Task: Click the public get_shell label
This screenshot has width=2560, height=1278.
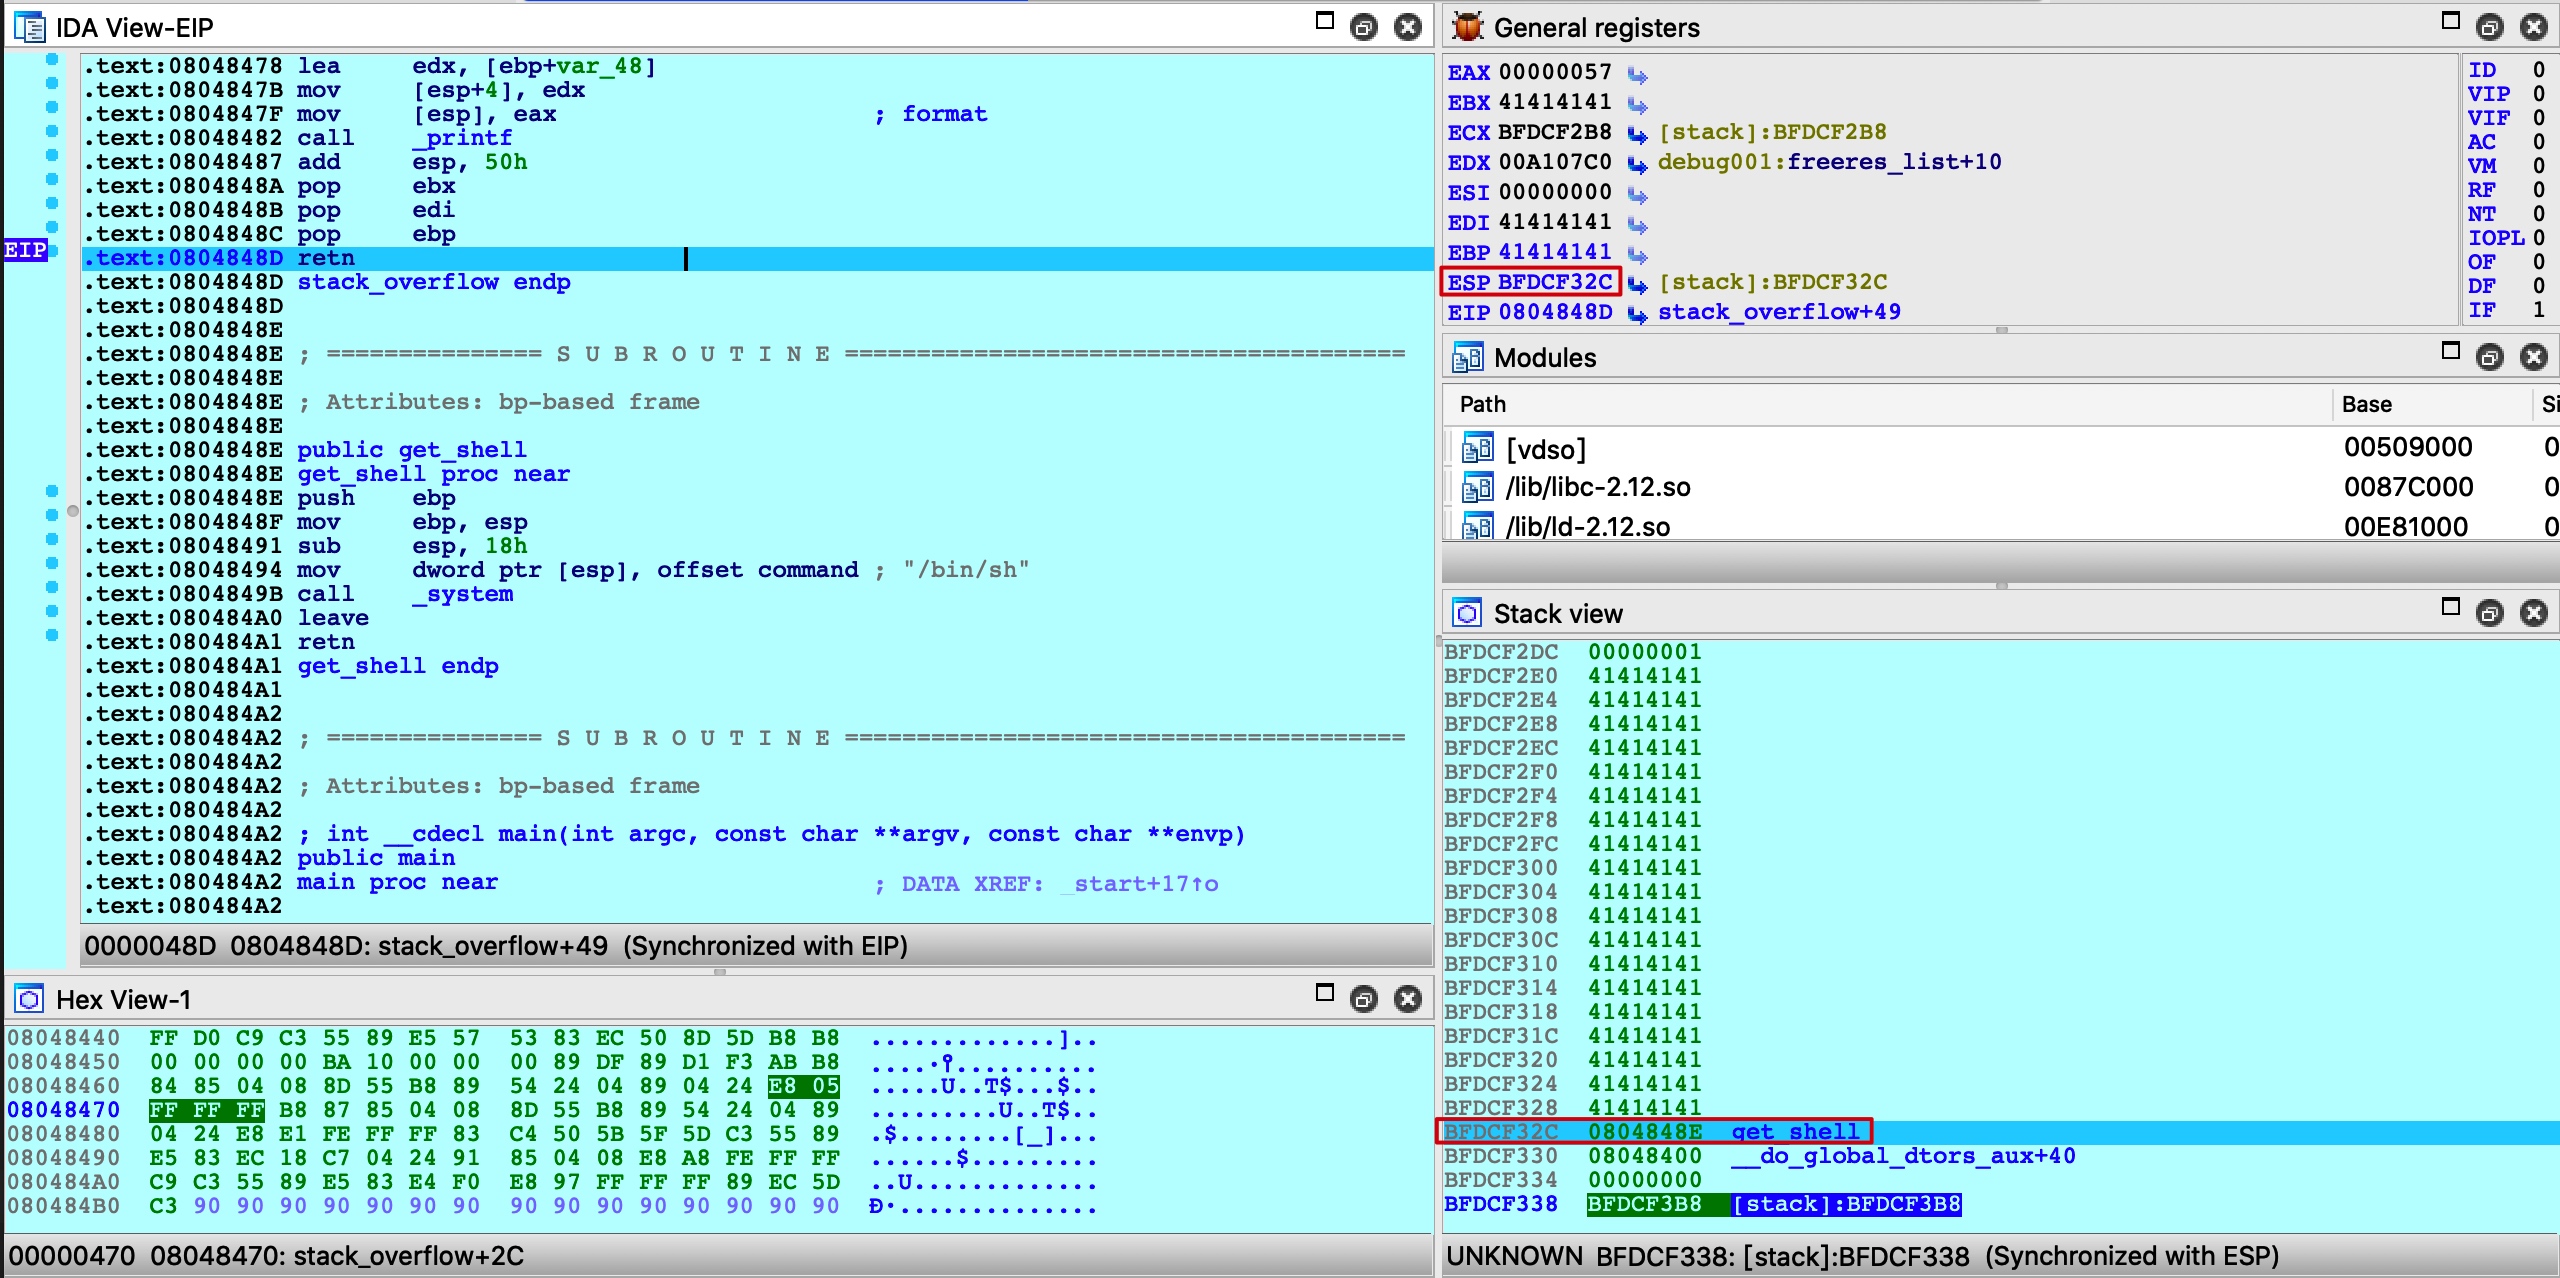Action: coord(411,450)
